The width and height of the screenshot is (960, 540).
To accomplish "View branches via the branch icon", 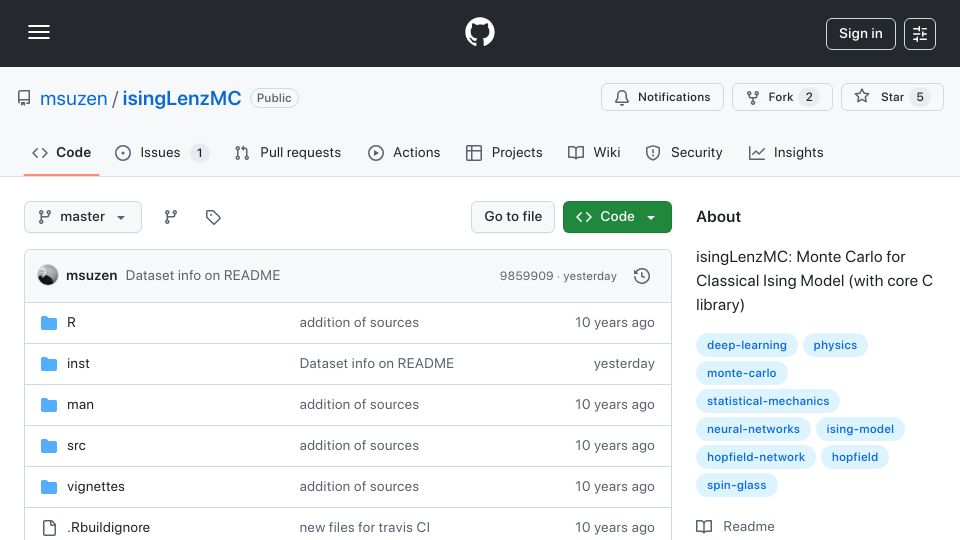I will [x=171, y=217].
